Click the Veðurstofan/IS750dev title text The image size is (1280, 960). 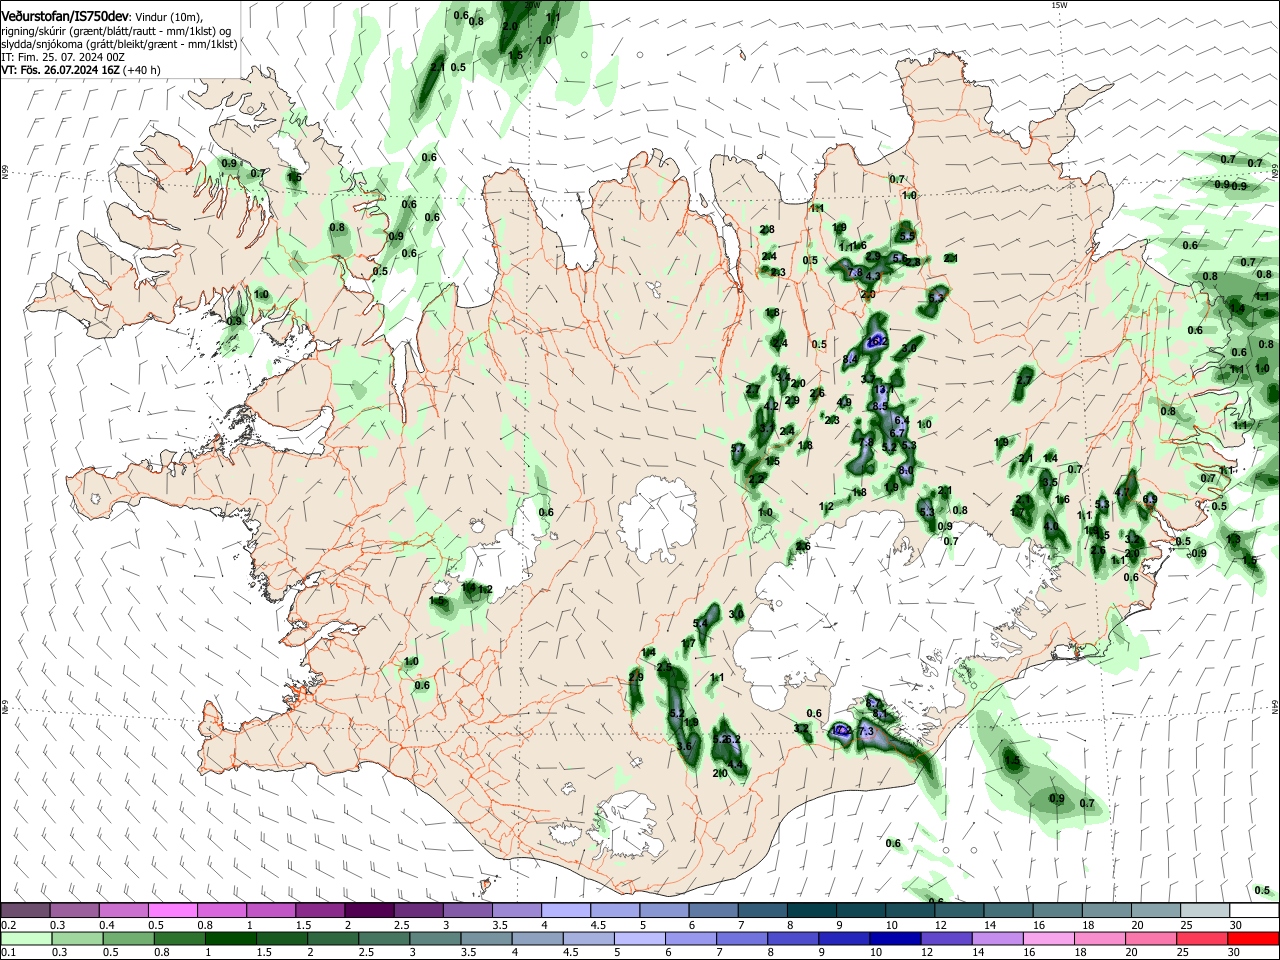pos(64,16)
